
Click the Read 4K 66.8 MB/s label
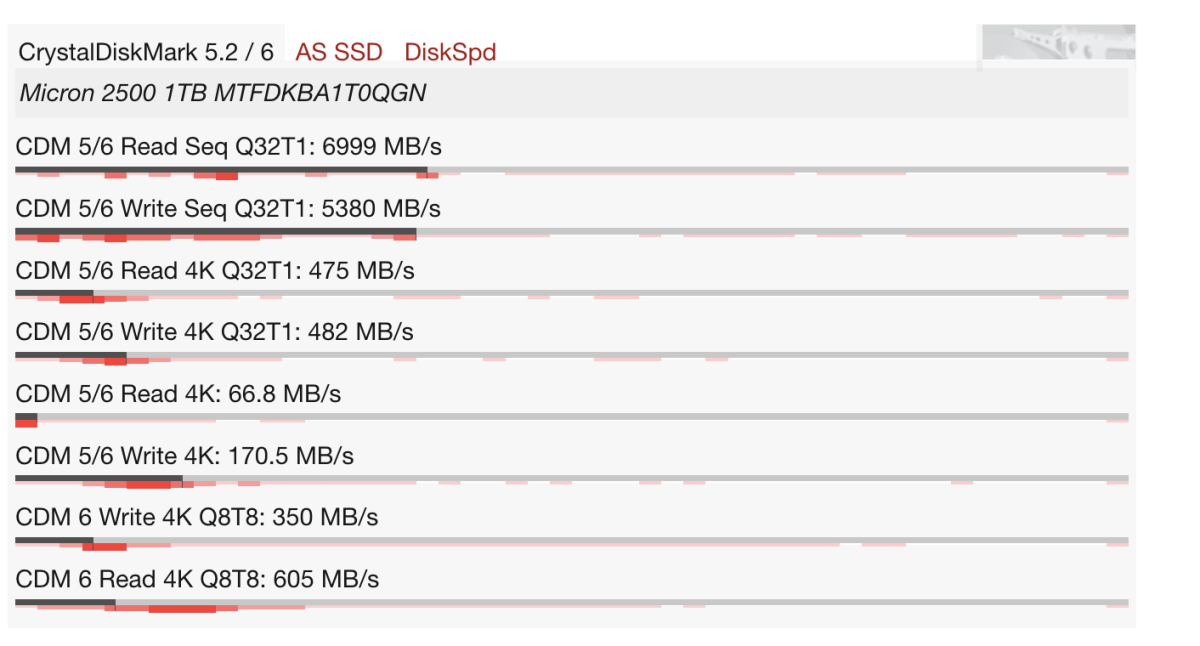click(179, 394)
